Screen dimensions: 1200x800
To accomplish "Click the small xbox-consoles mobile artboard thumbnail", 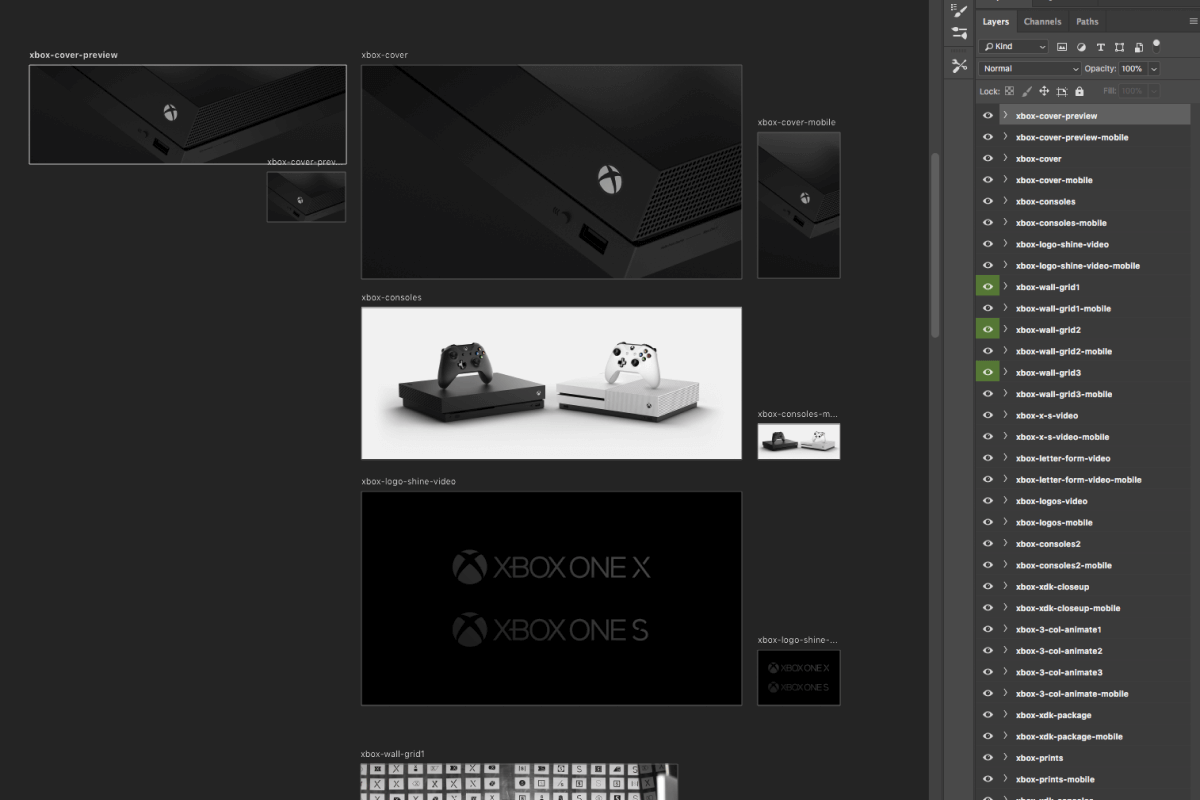I will tap(798, 441).
